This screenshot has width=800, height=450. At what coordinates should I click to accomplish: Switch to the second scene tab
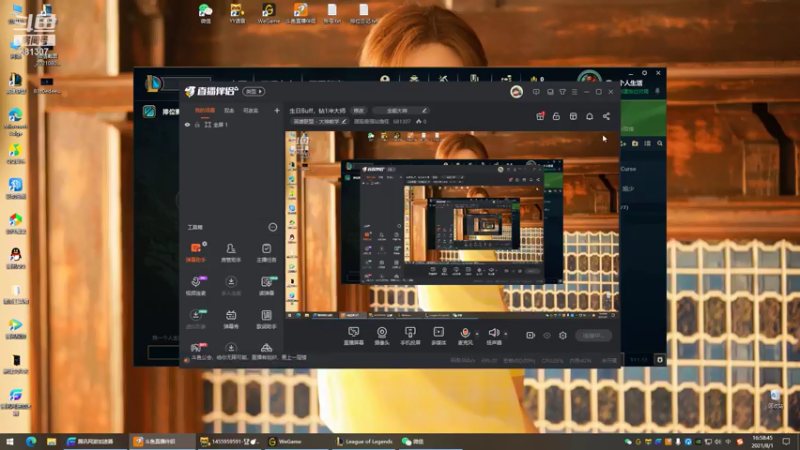[x=229, y=110]
